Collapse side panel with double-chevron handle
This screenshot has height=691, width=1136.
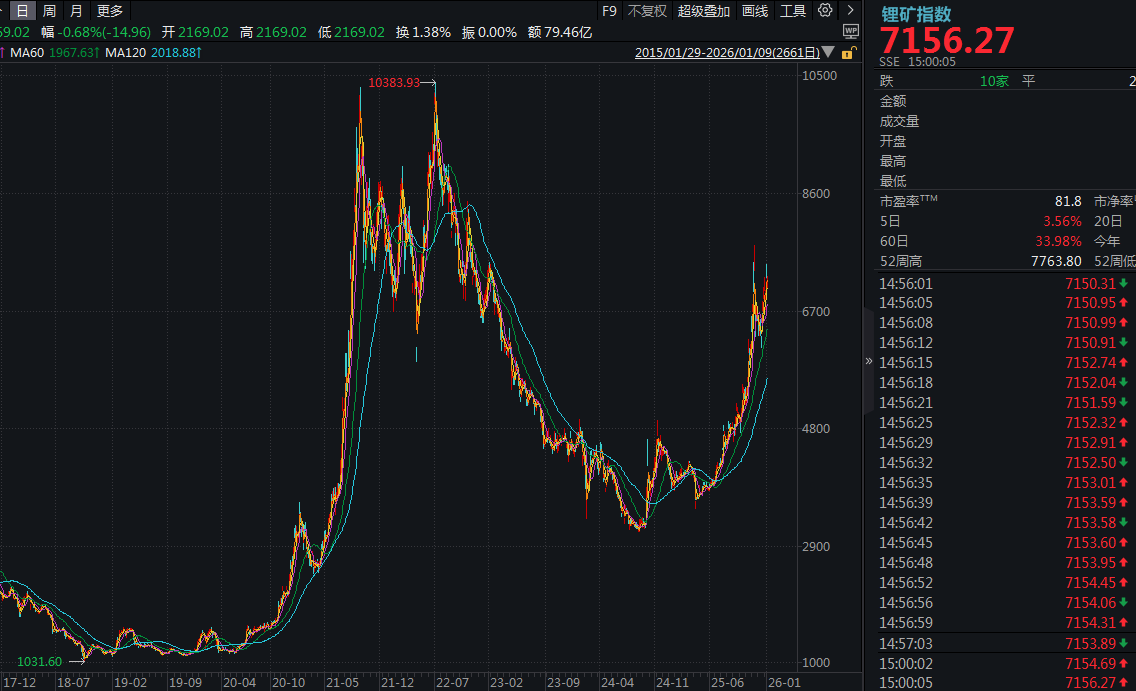click(868, 361)
